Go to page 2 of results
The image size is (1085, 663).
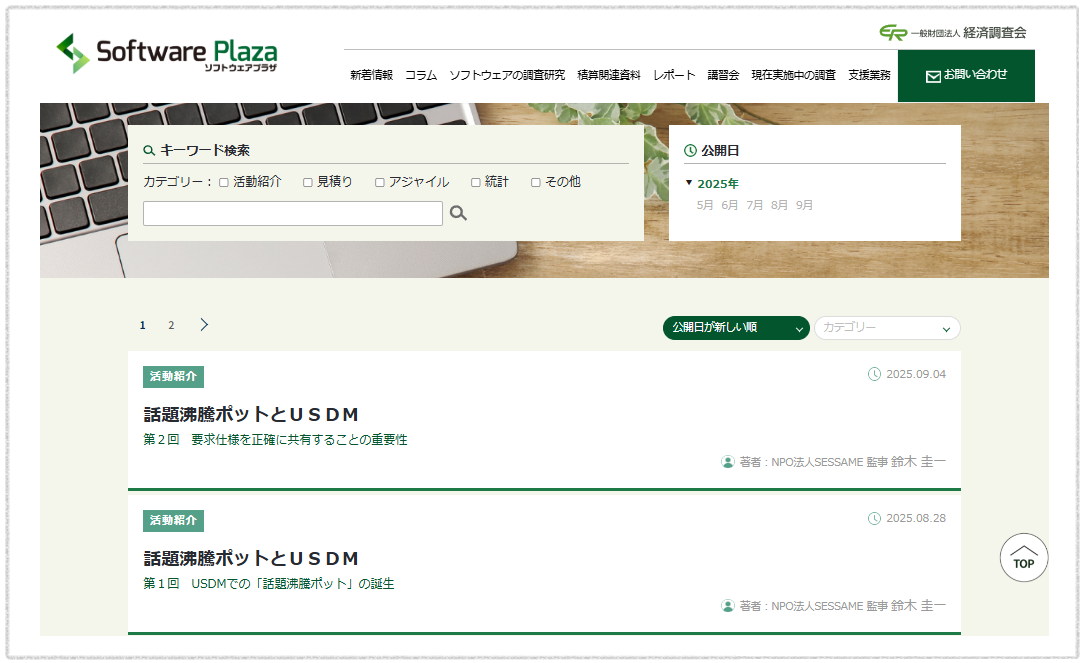tap(171, 325)
